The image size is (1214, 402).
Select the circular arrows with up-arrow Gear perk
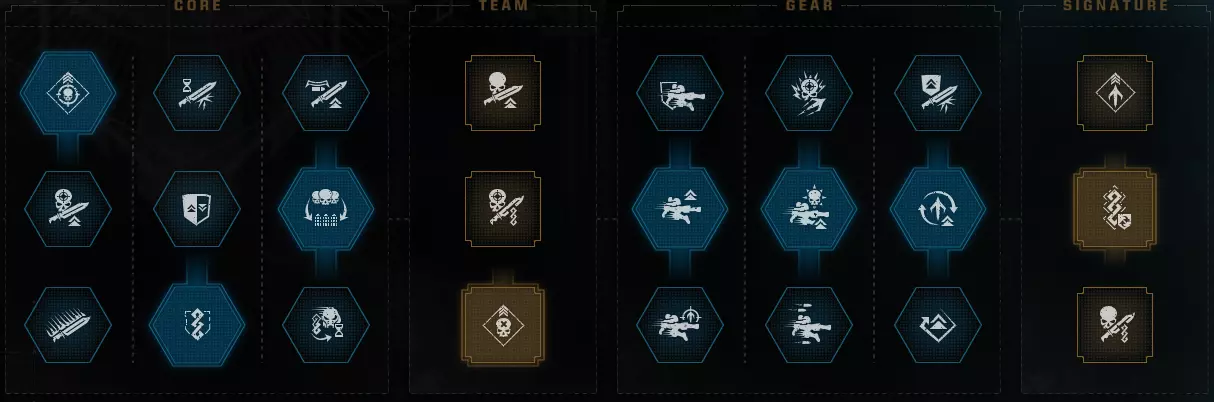[938, 209]
